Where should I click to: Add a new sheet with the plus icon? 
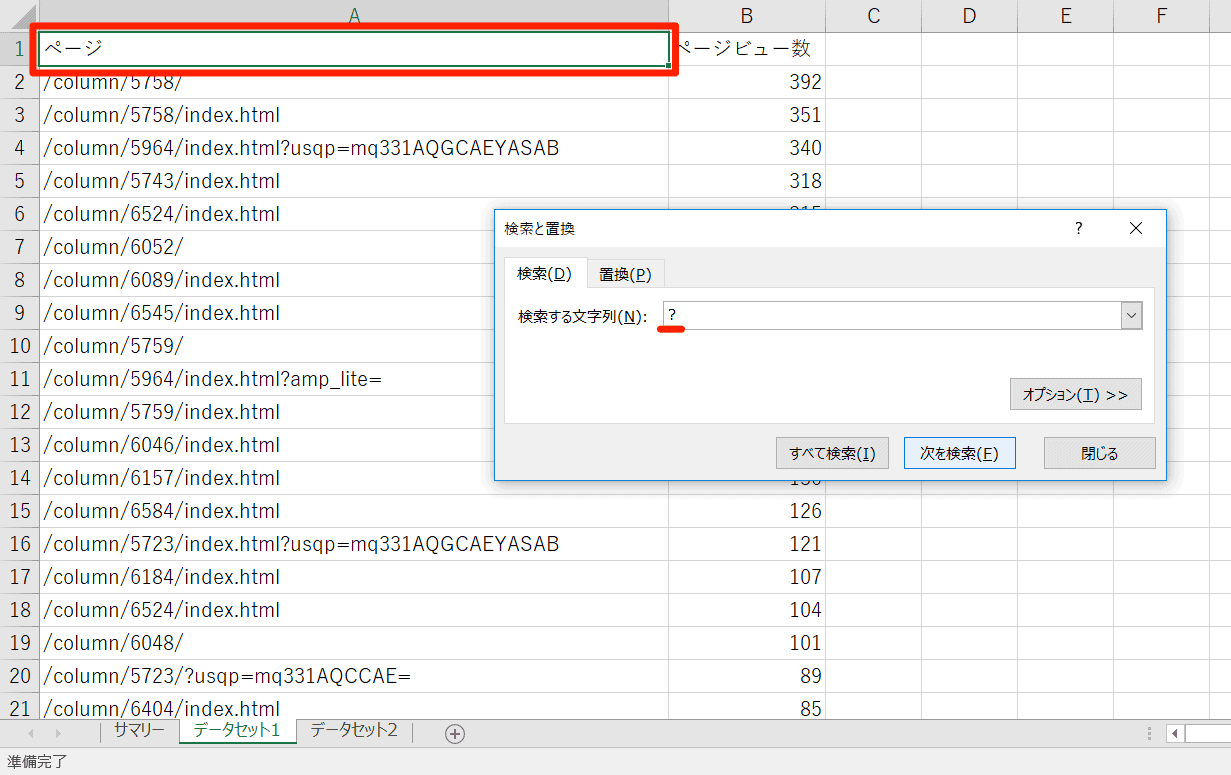pos(455,733)
